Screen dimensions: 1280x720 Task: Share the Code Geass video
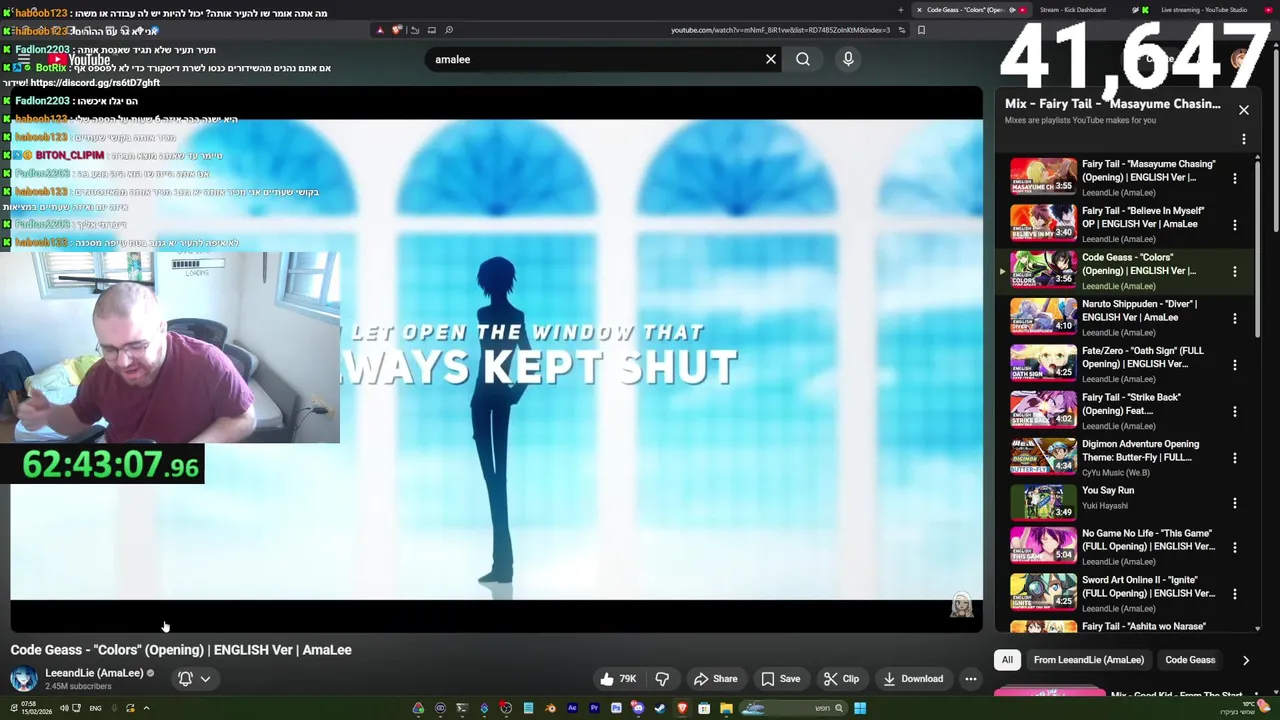[x=716, y=679]
